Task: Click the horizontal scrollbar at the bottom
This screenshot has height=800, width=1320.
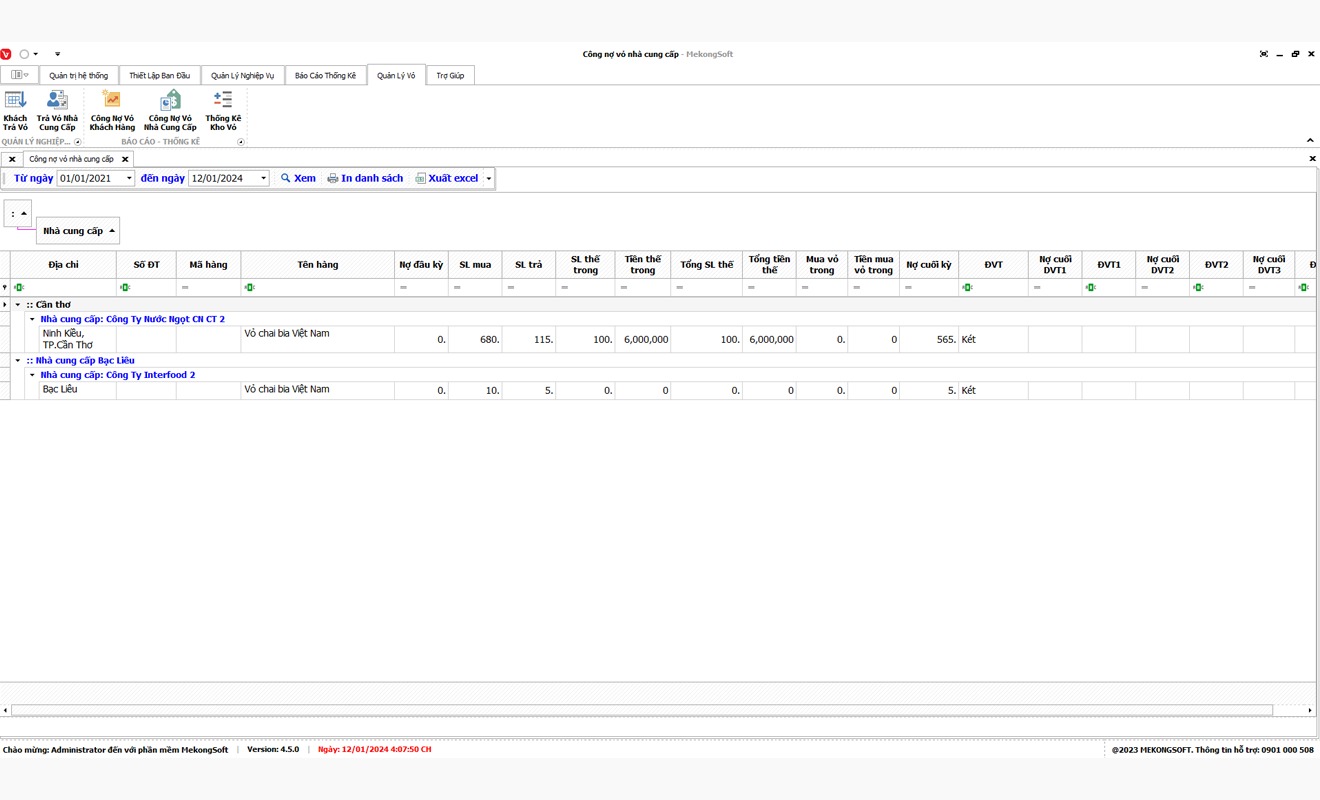Action: point(640,710)
